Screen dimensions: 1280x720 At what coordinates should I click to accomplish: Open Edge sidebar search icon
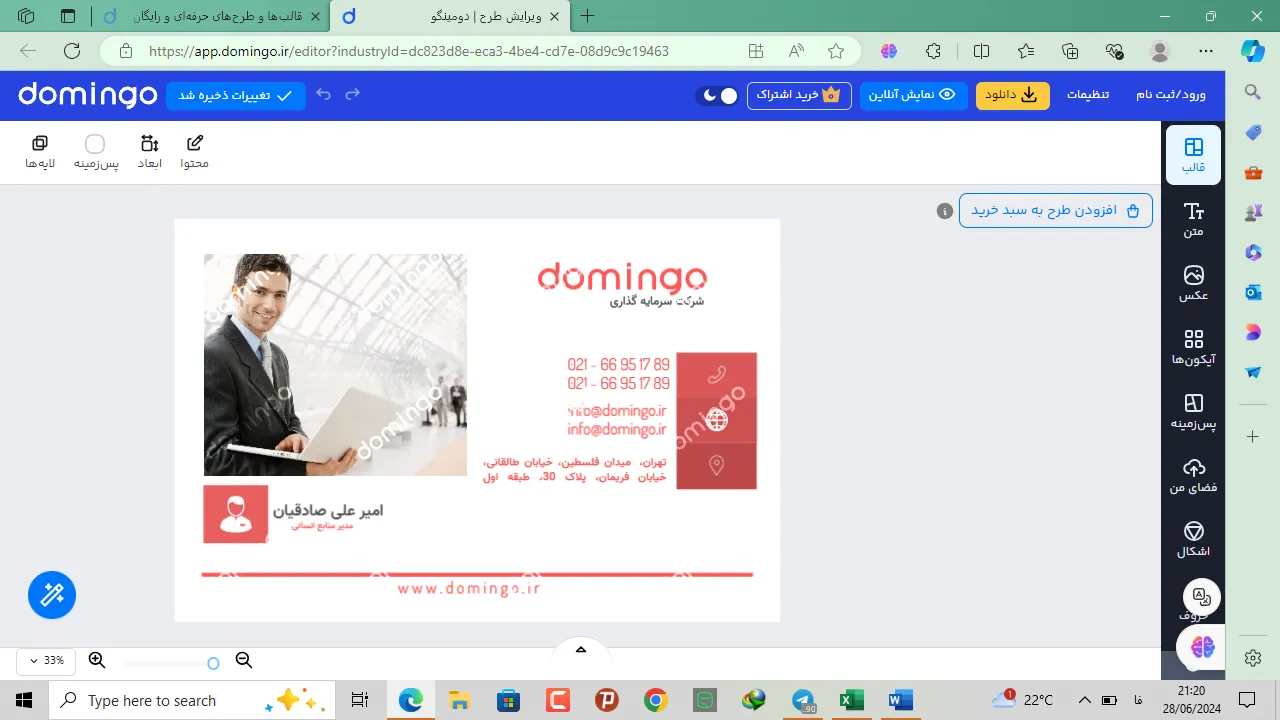pyautogui.click(x=1253, y=92)
